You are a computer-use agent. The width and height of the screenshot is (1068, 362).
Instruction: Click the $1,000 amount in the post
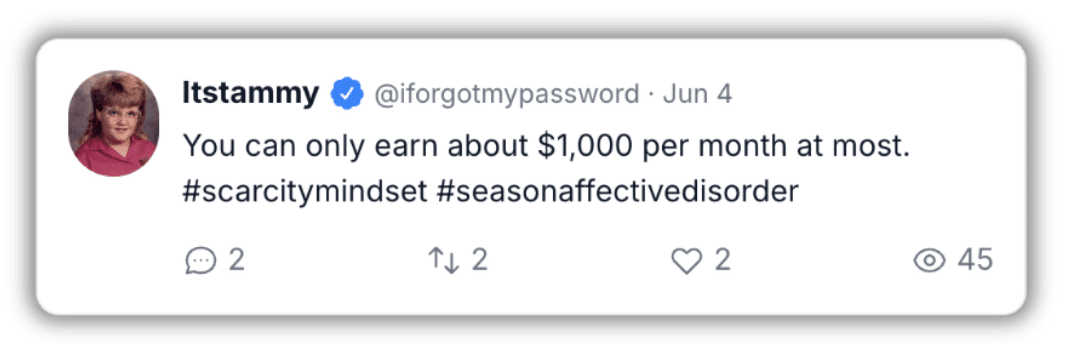tap(582, 147)
